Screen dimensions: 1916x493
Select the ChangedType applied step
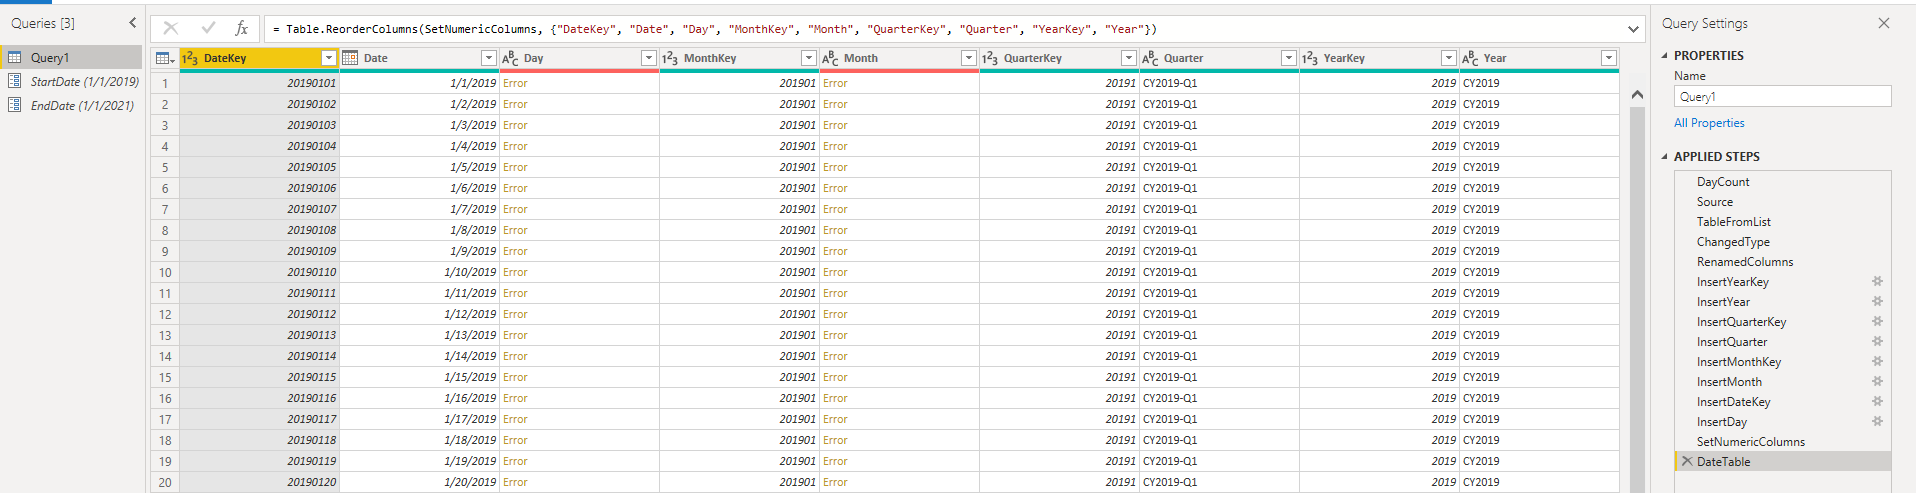tap(1783, 242)
